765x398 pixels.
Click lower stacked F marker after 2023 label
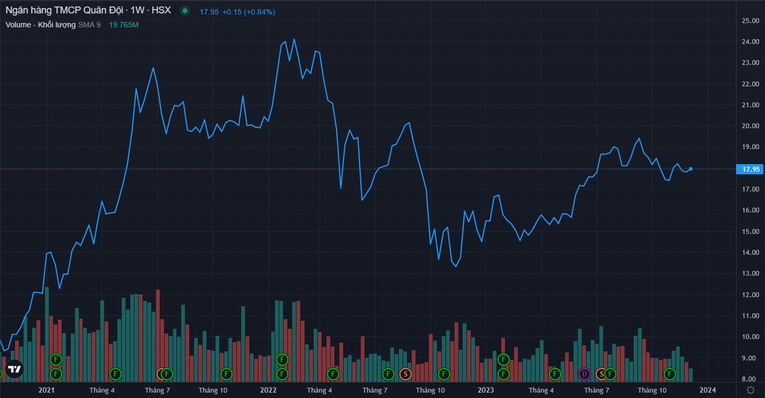point(503,374)
